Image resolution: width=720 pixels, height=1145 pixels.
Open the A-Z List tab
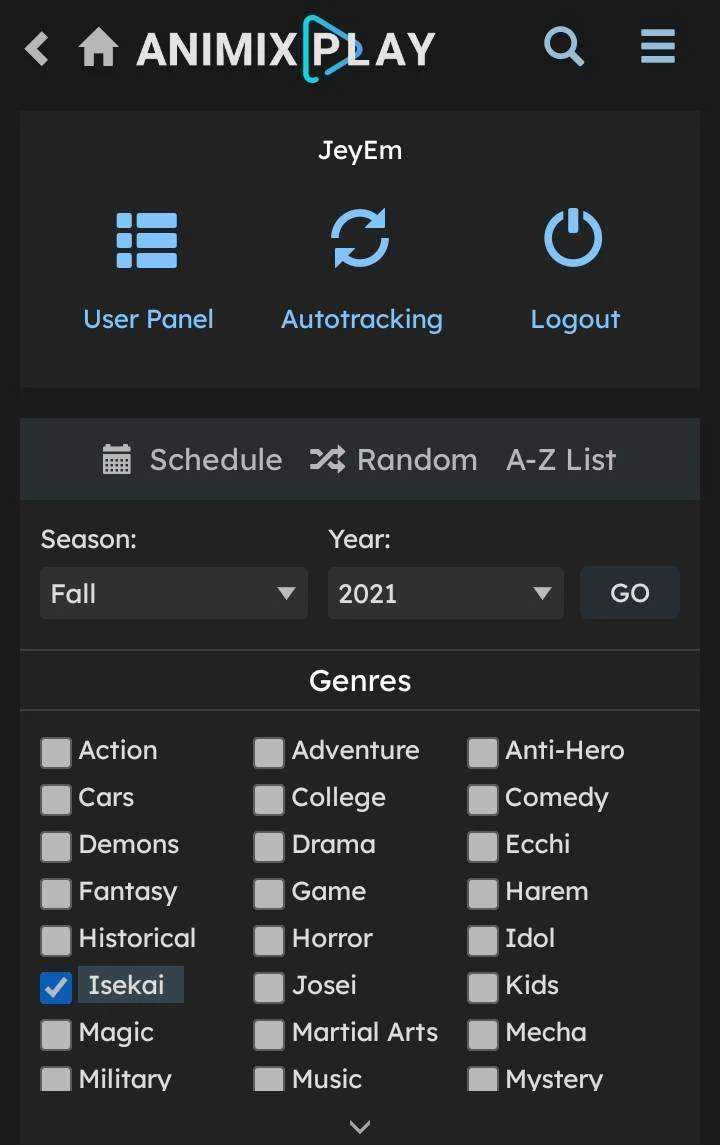click(x=561, y=459)
